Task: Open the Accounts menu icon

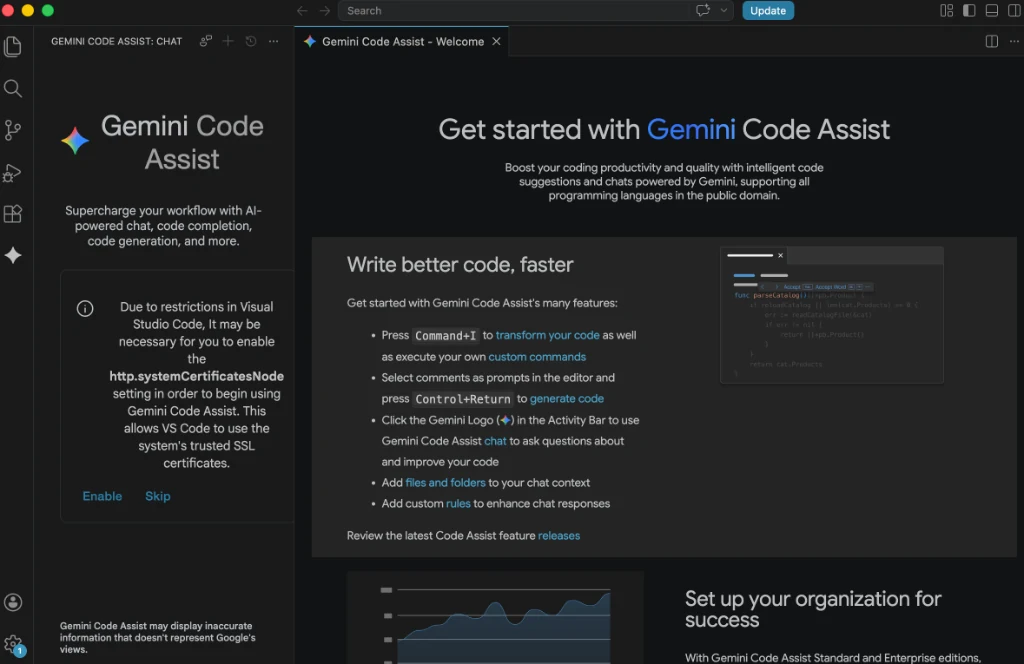Action: (13, 602)
